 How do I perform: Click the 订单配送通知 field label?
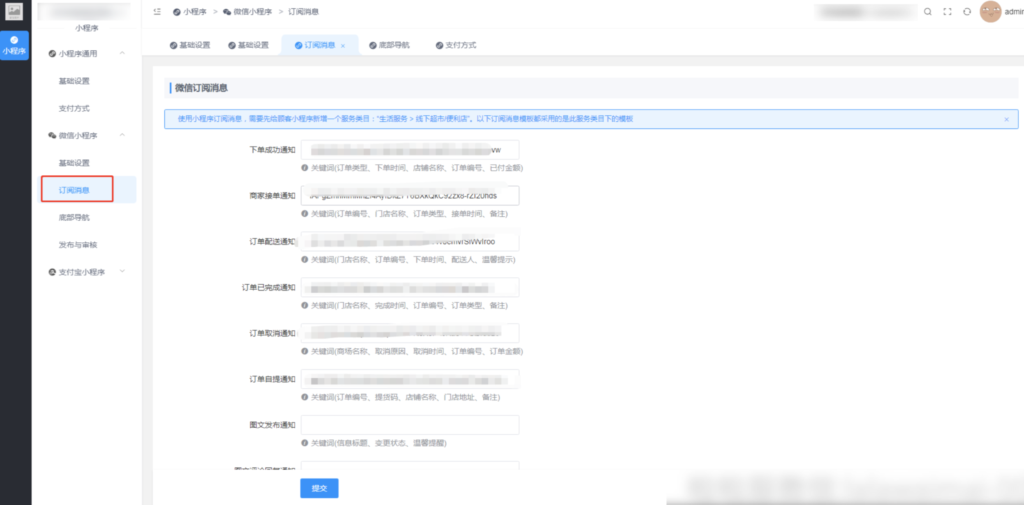[272, 242]
